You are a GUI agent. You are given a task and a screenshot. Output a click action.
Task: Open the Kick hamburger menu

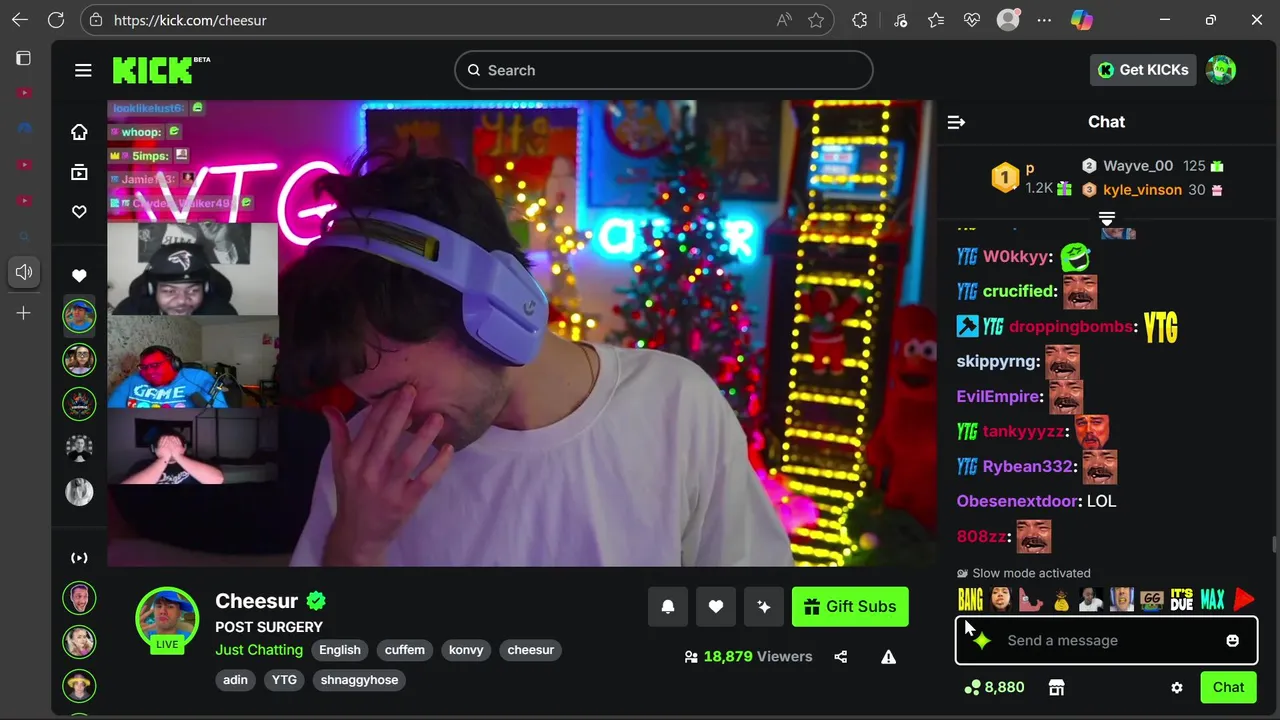point(83,70)
